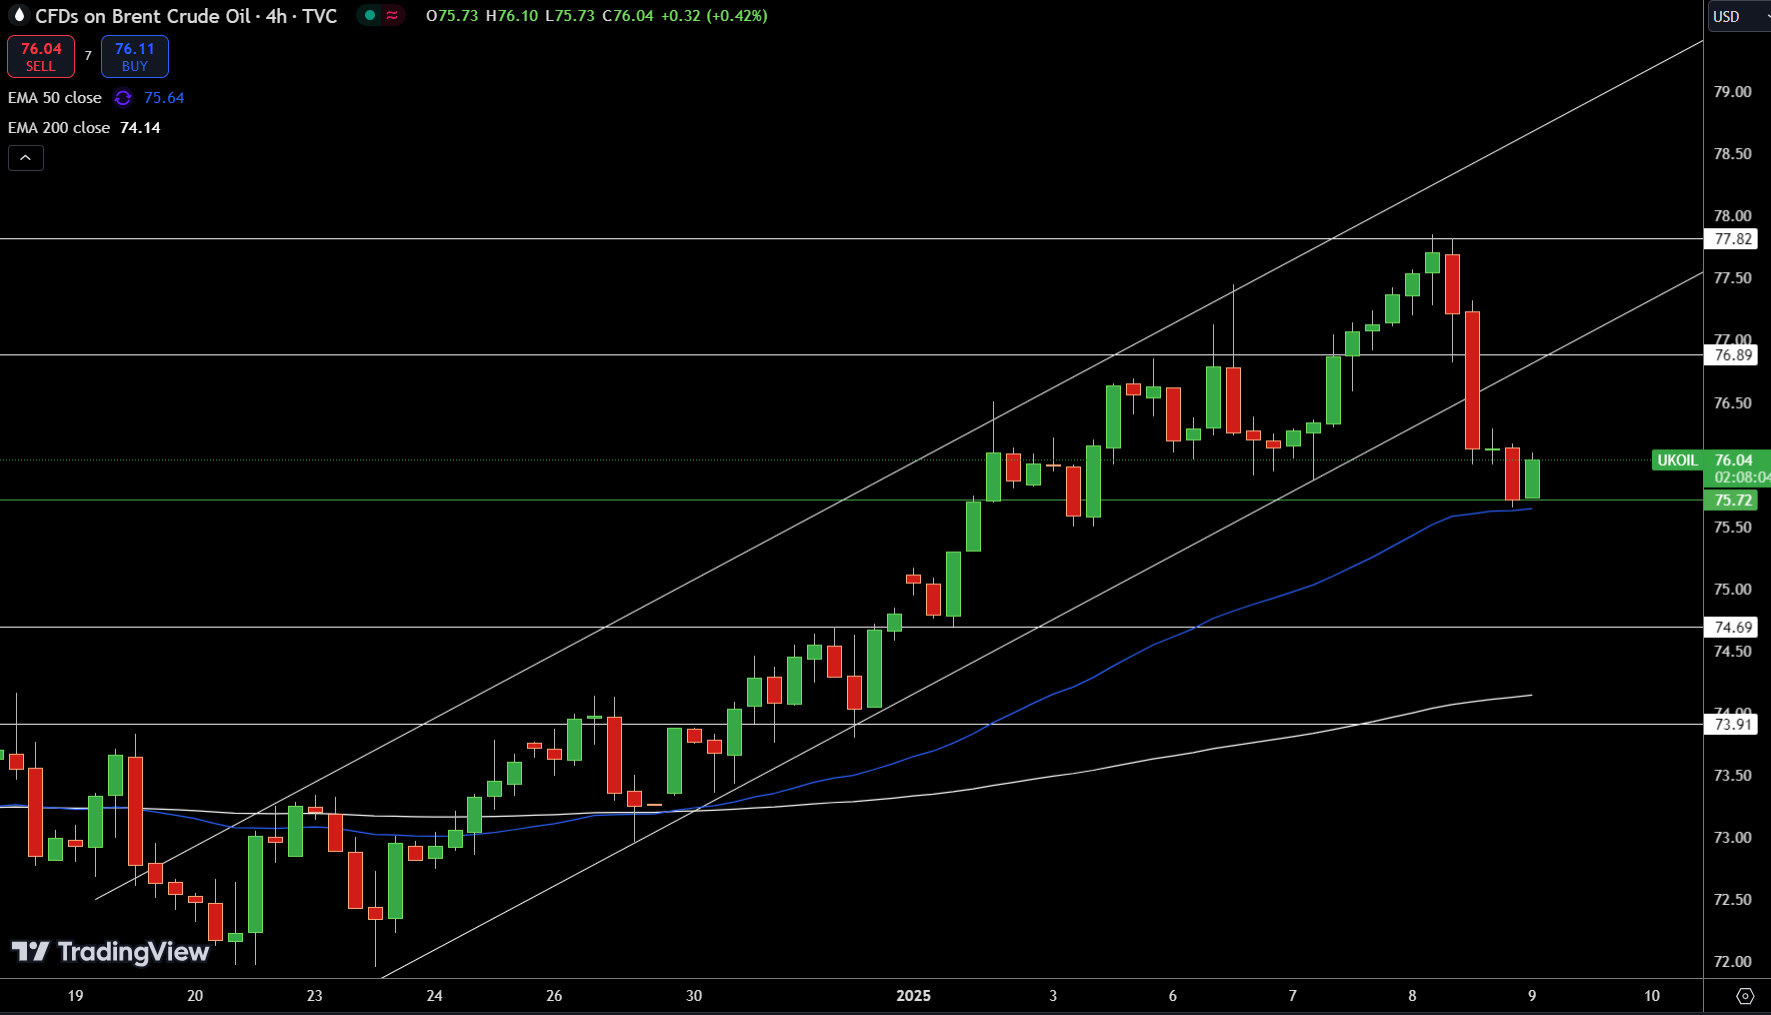Click the 77.82 horizontal line price label

point(1733,239)
